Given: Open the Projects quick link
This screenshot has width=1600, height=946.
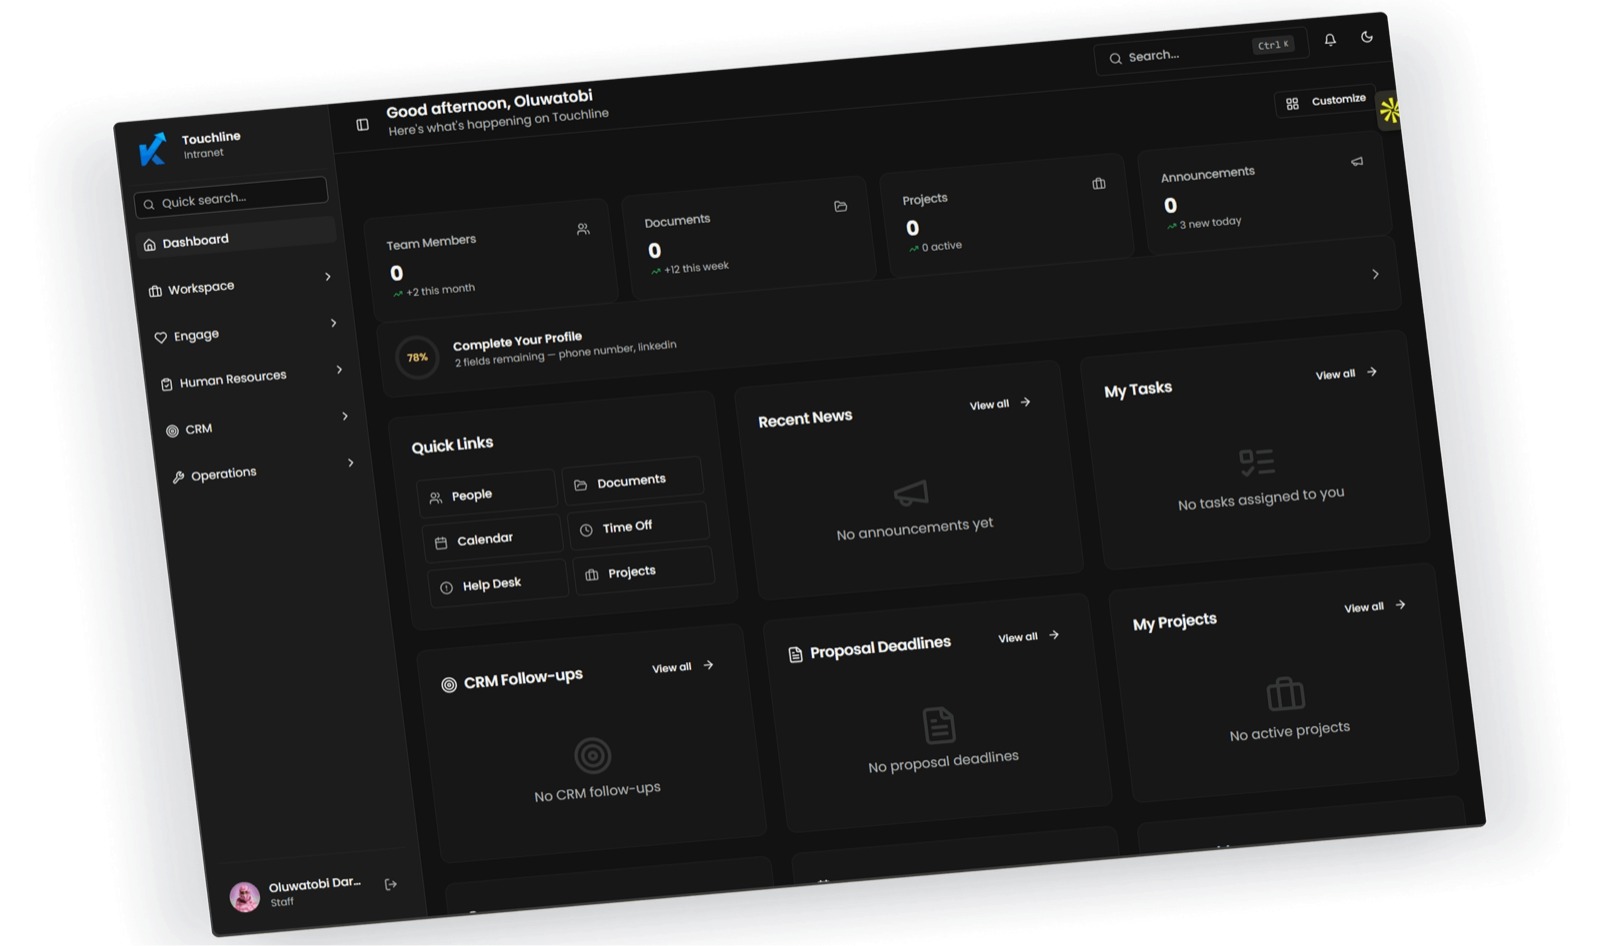Looking at the screenshot, I should point(645,571).
